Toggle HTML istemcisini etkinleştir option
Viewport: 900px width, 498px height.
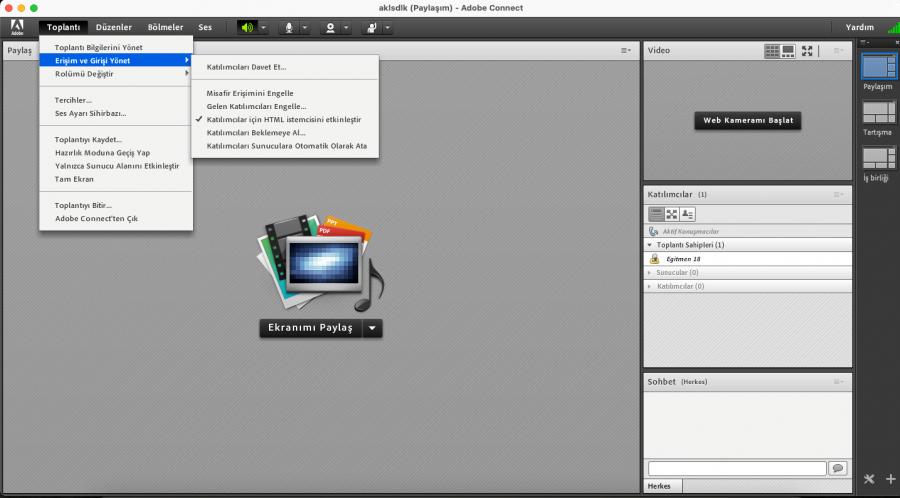coord(283,119)
